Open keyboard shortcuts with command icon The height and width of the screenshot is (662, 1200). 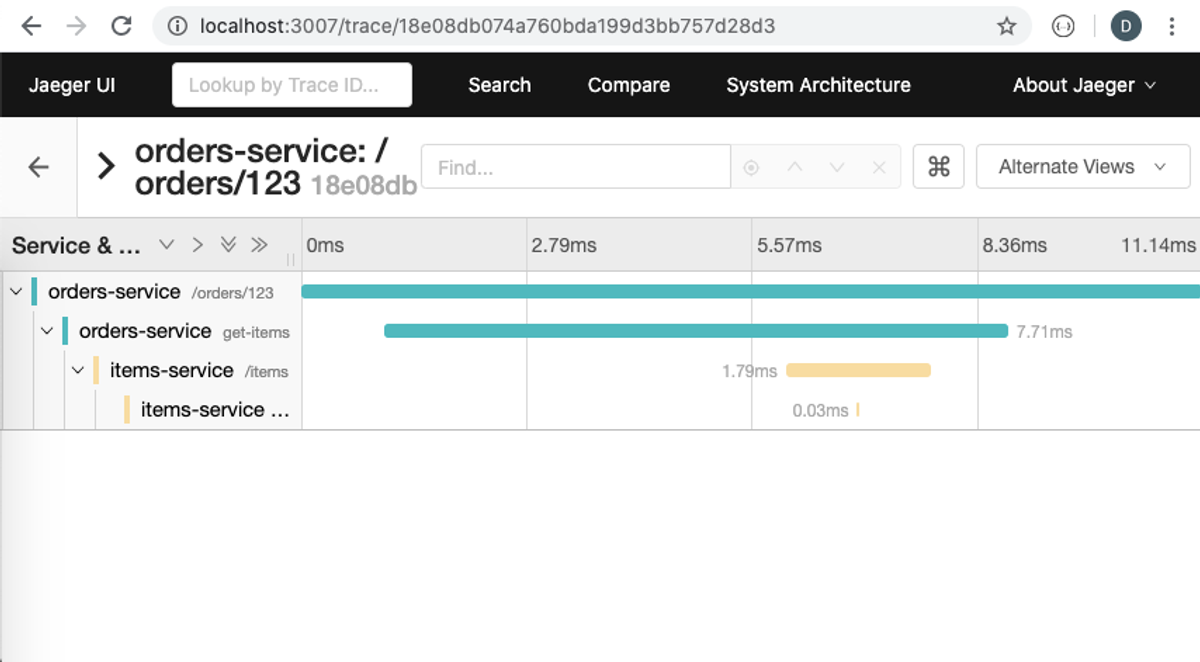pos(938,167)
